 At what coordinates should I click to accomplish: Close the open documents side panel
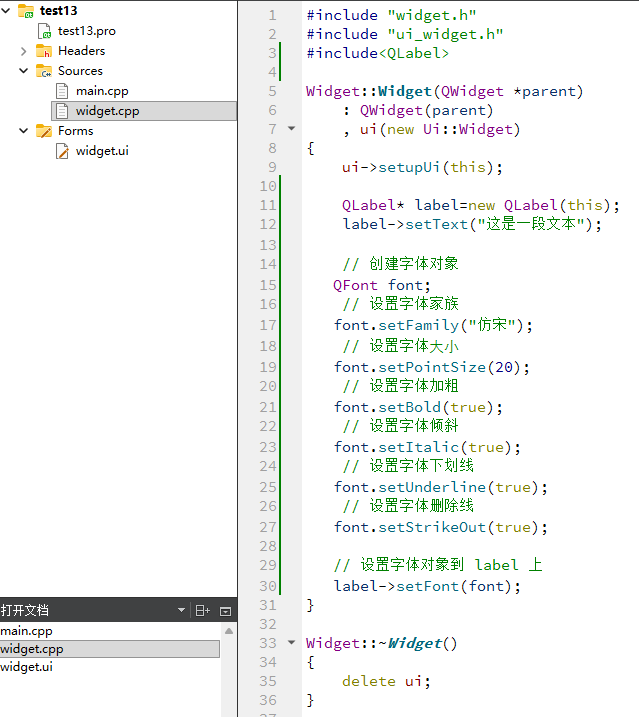point(226,611)
